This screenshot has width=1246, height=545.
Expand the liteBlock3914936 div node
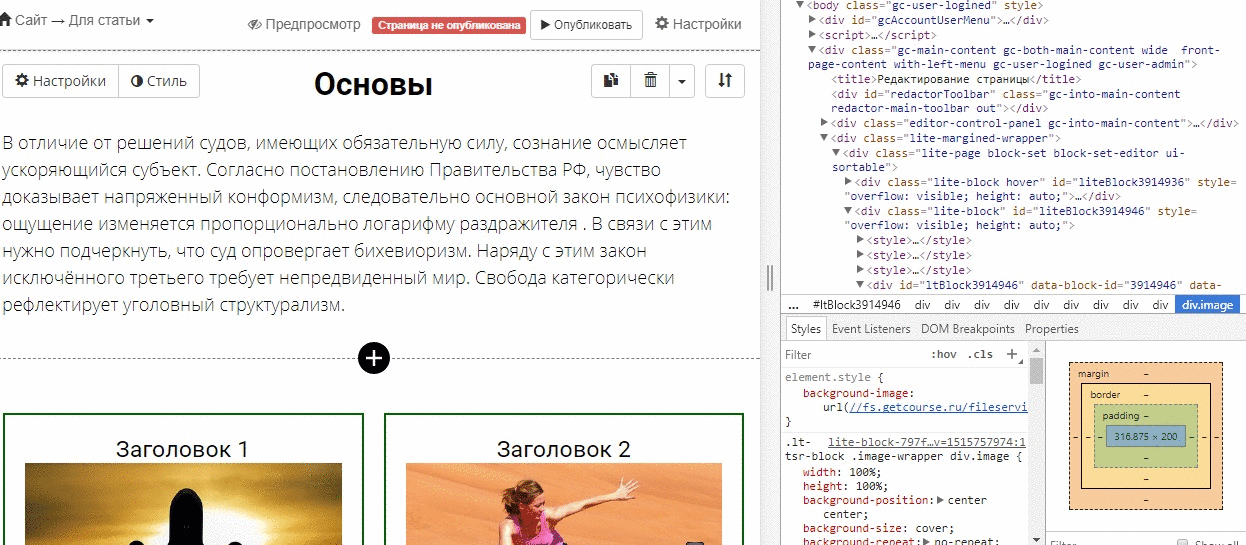pyautogui.click(x=848, y=182)
